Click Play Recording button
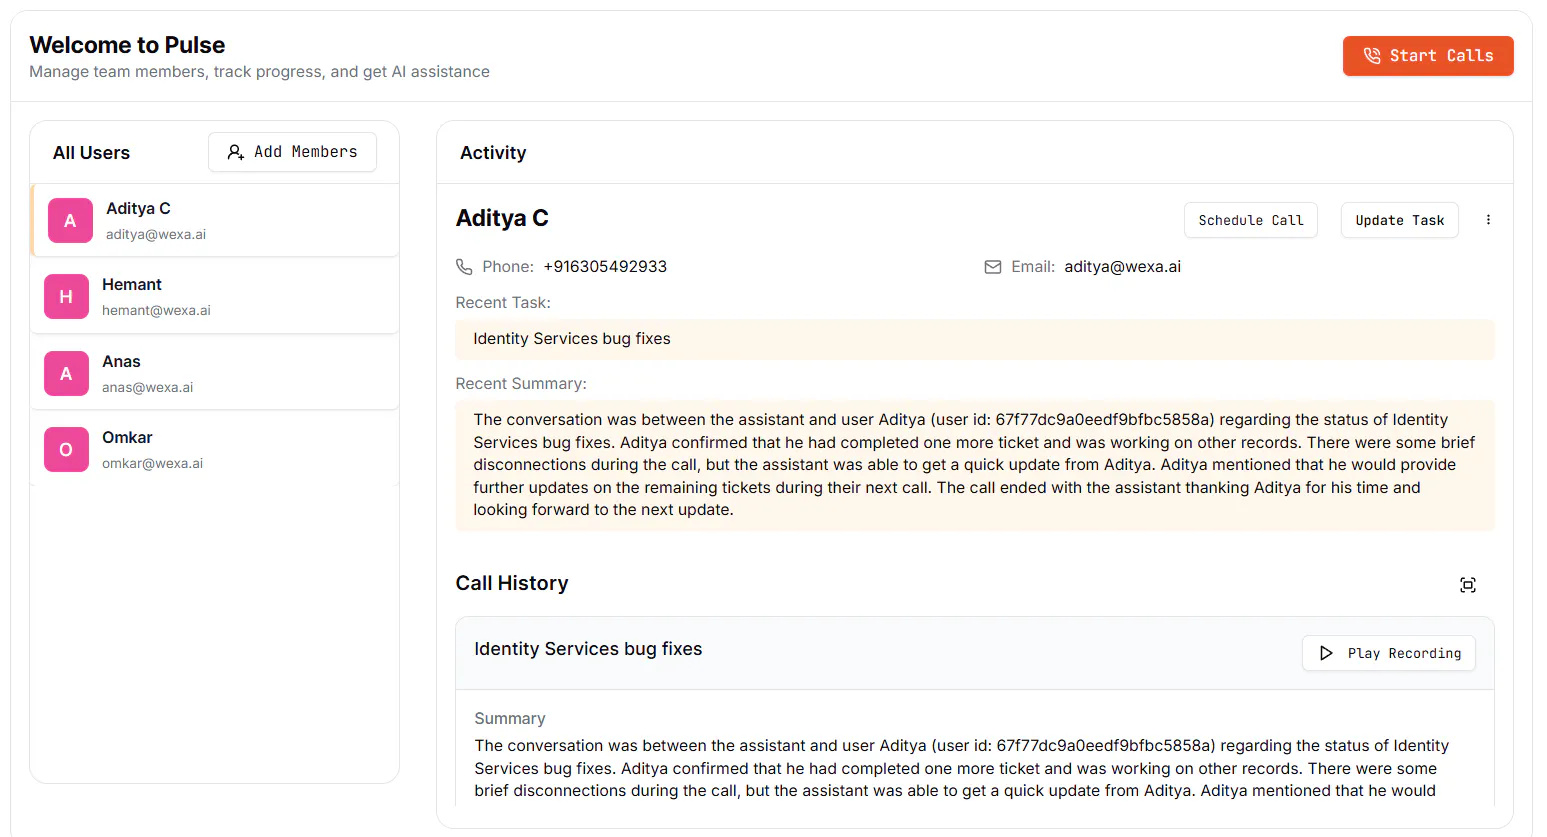The height and width of the screenshot is (837, 1547). point(1389,653)
